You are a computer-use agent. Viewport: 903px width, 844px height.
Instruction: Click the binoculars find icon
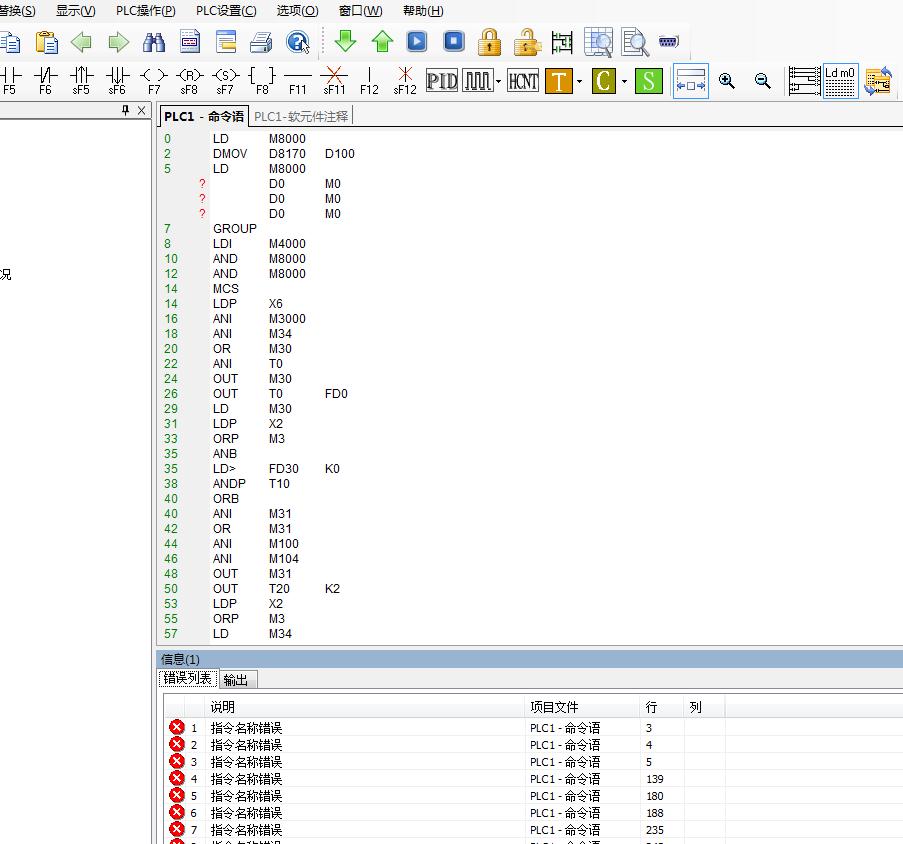(154, 41)
